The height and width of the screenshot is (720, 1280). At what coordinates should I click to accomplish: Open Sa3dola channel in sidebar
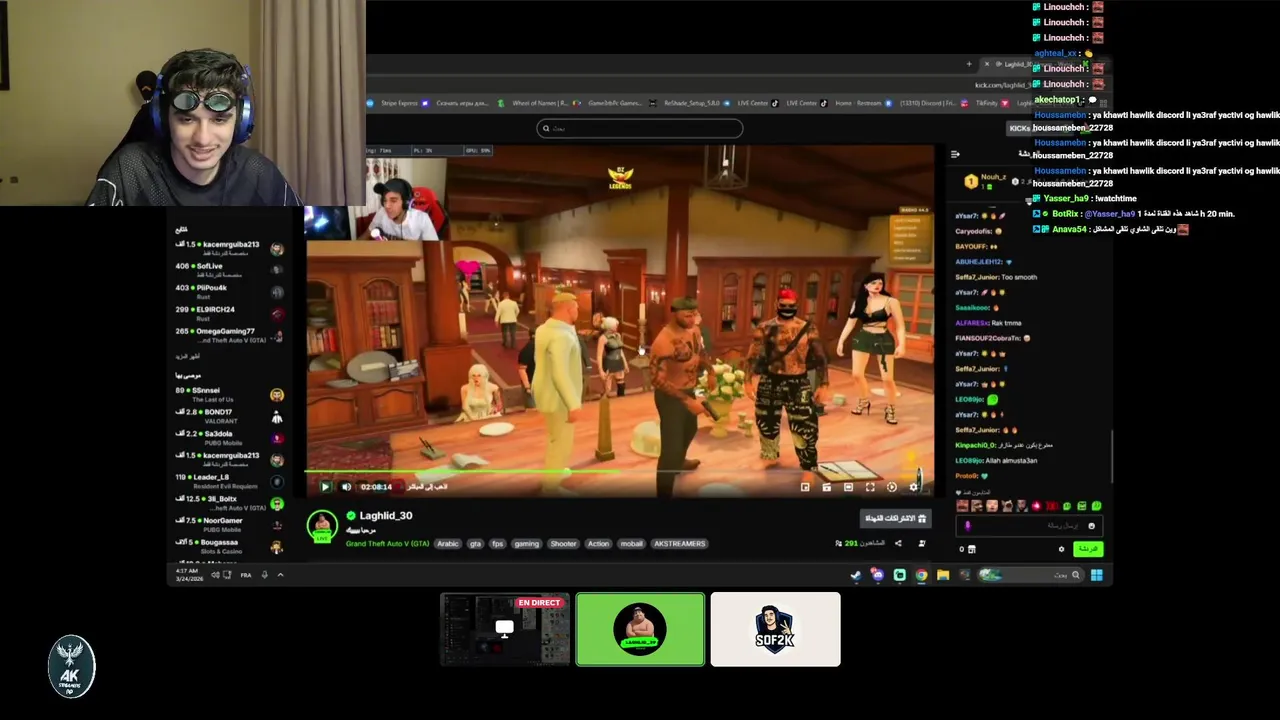pyautogui.click(x=230, y=438)
